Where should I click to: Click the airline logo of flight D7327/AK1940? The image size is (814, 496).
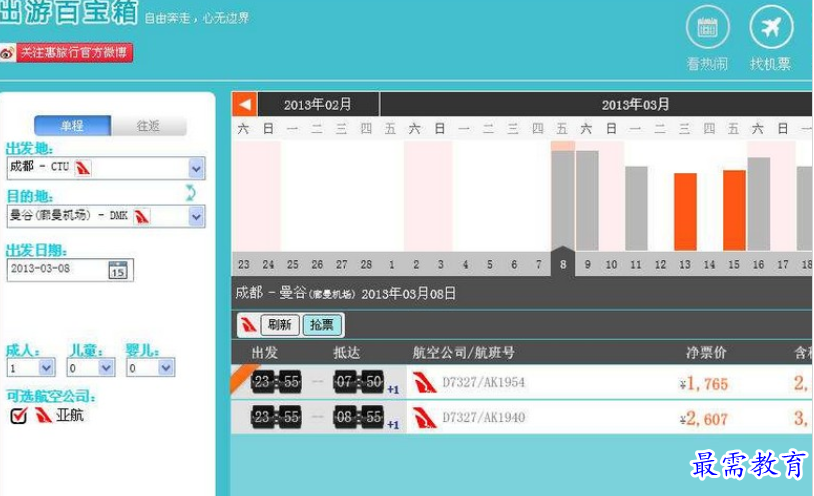[424, 418]
